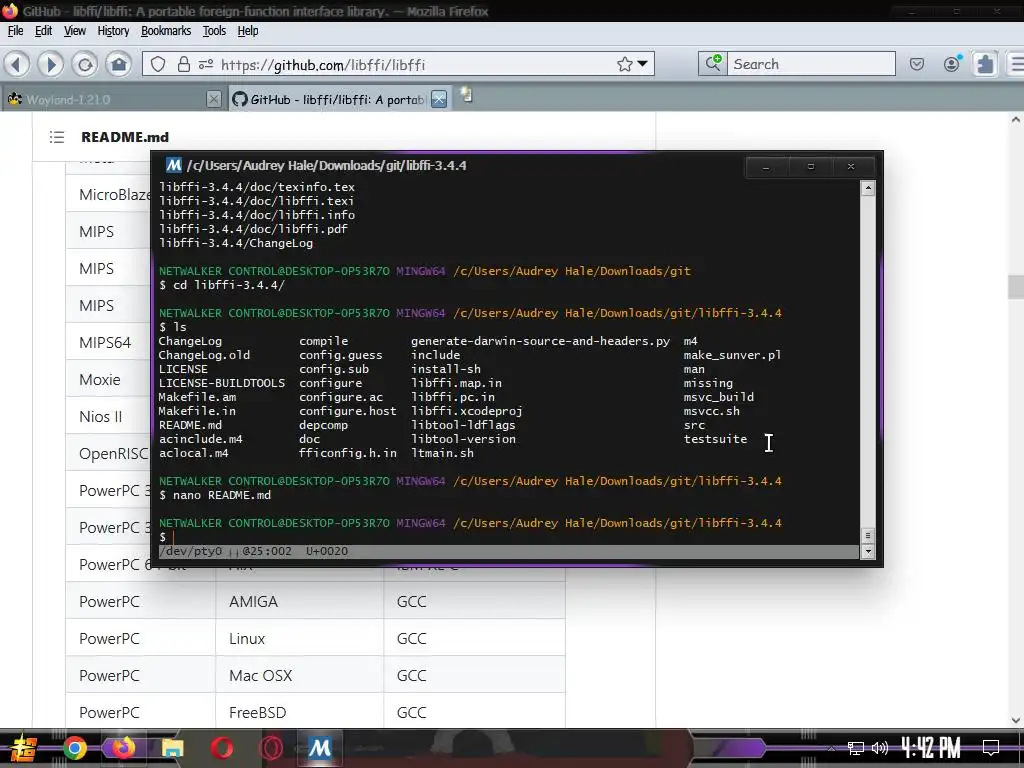The image size is (1024, 768).
Task: Open Edit menu
Action: point(44,31)
